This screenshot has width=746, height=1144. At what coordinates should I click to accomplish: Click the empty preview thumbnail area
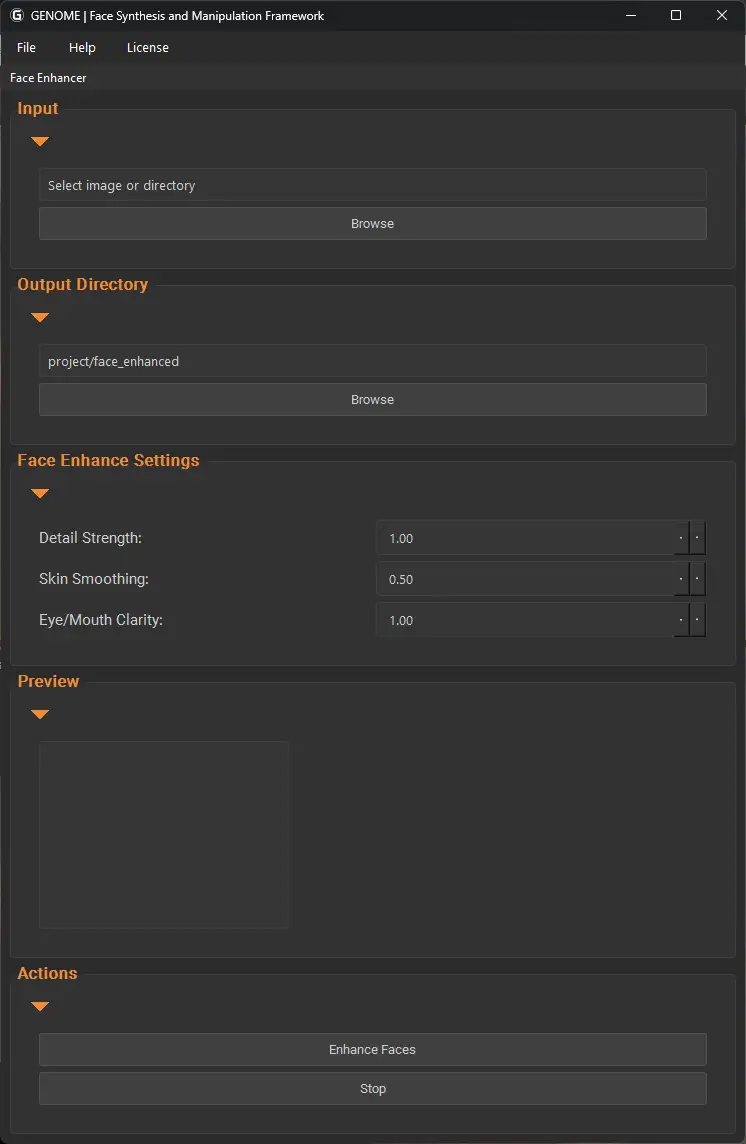pyautogui.click(x=164, y=835)
